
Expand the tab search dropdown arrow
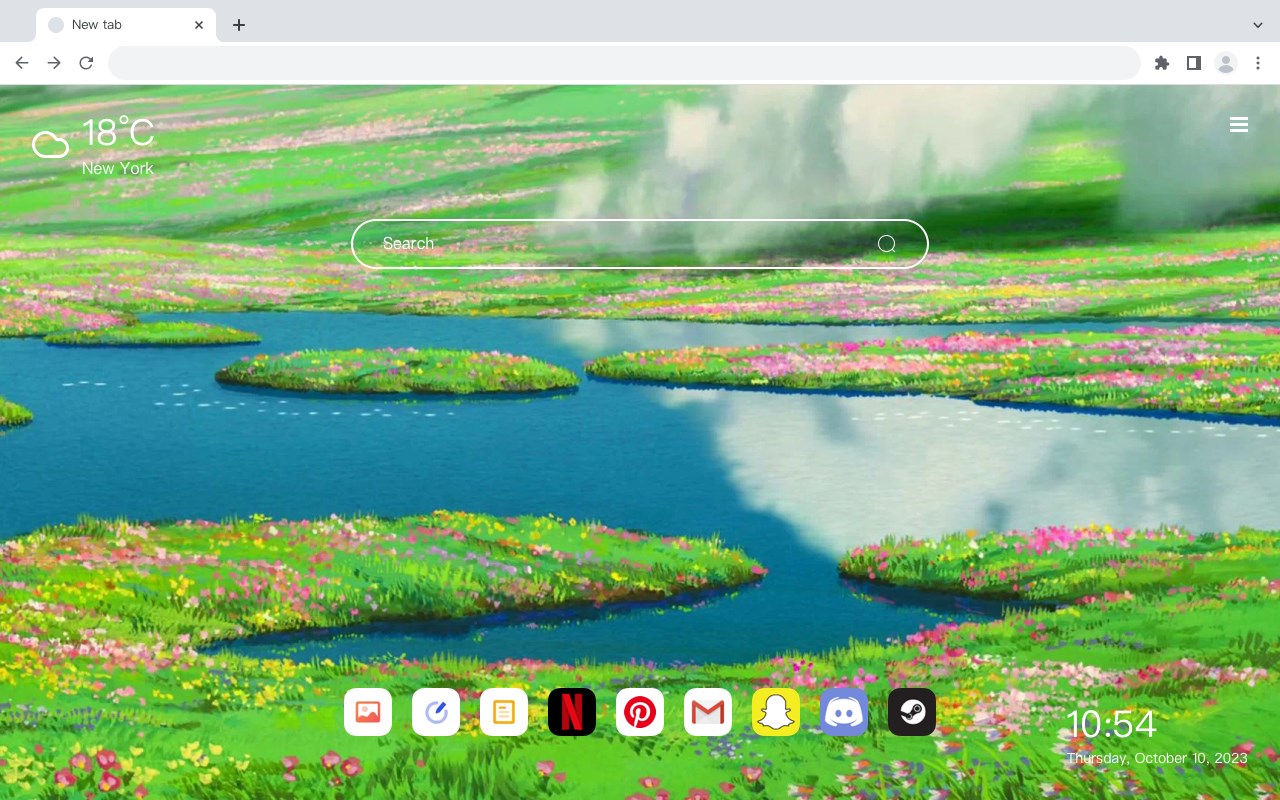tap(1258, 25)
